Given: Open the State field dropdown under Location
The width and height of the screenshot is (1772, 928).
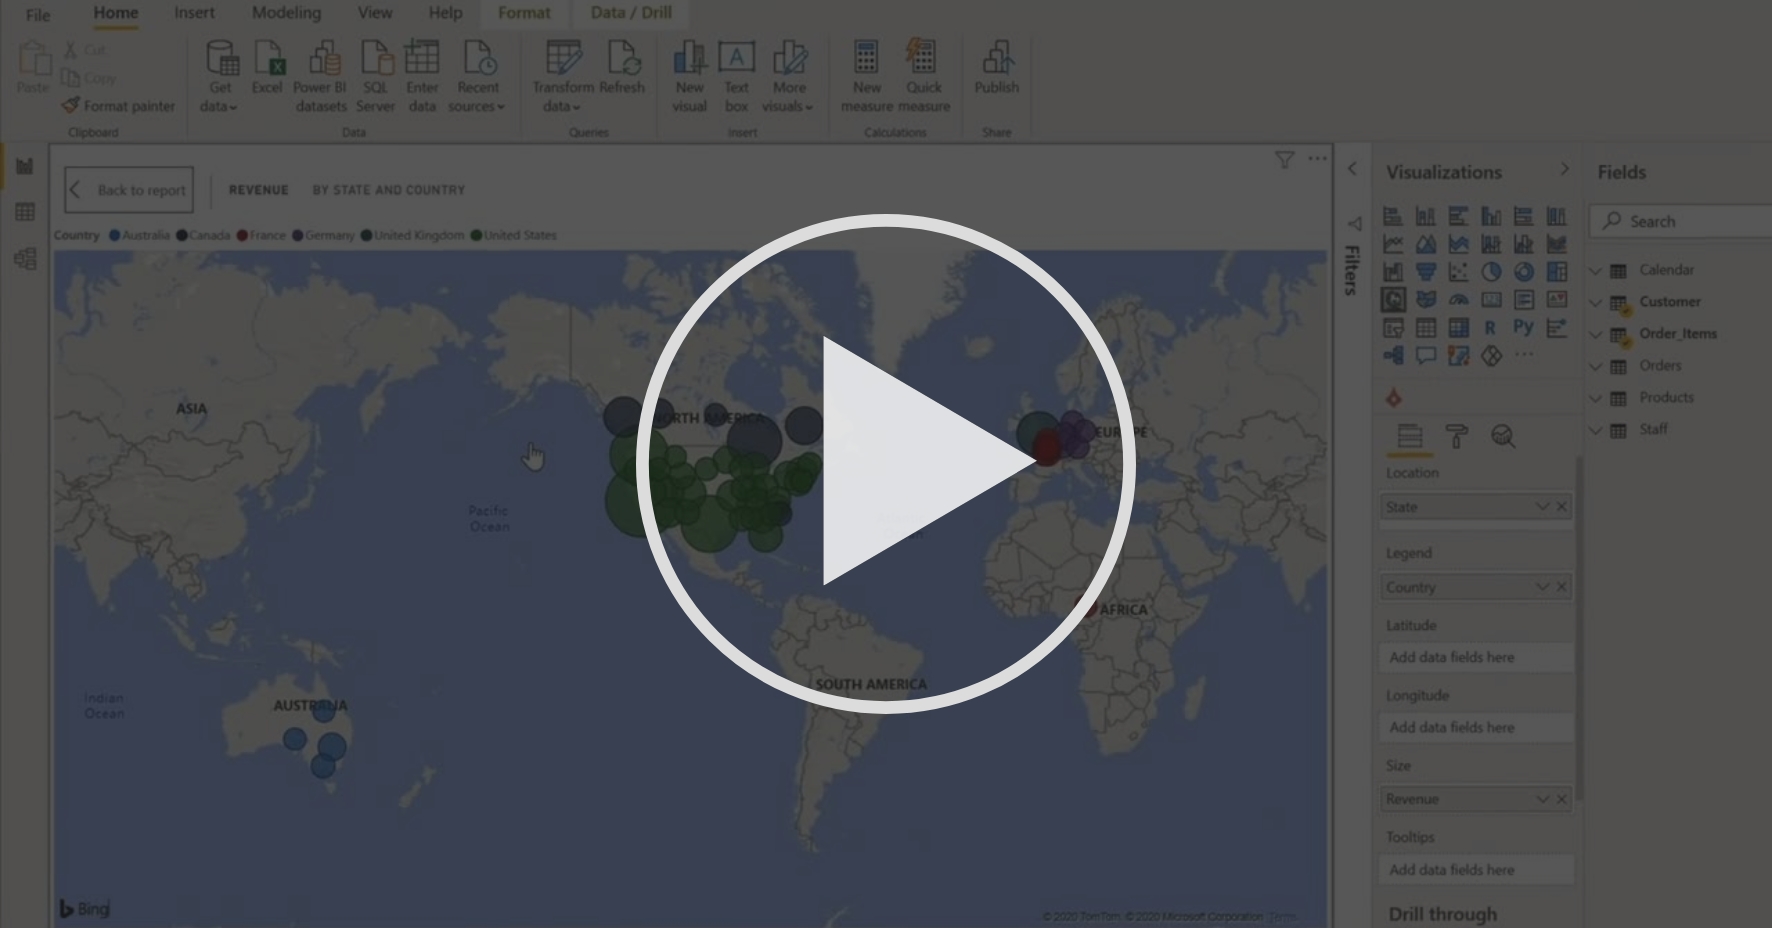Looking at the screenshot, I should tap(1541, 506).
